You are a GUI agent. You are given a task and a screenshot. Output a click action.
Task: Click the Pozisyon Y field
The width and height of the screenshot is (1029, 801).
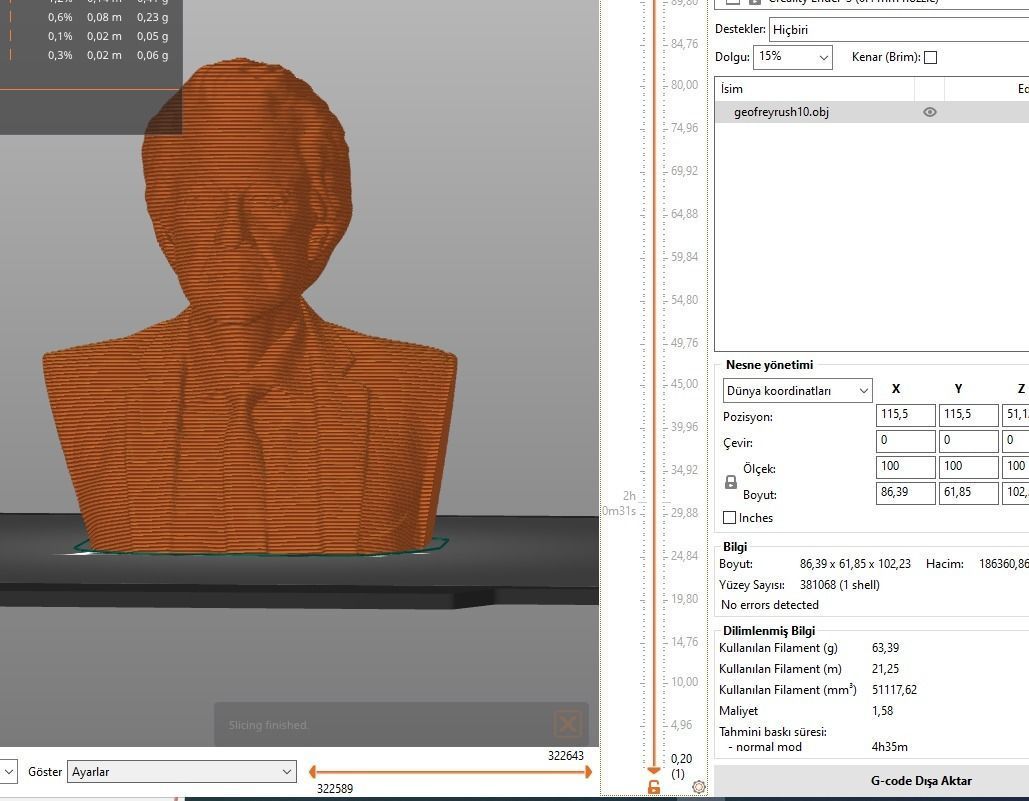(x=968, y=415)
